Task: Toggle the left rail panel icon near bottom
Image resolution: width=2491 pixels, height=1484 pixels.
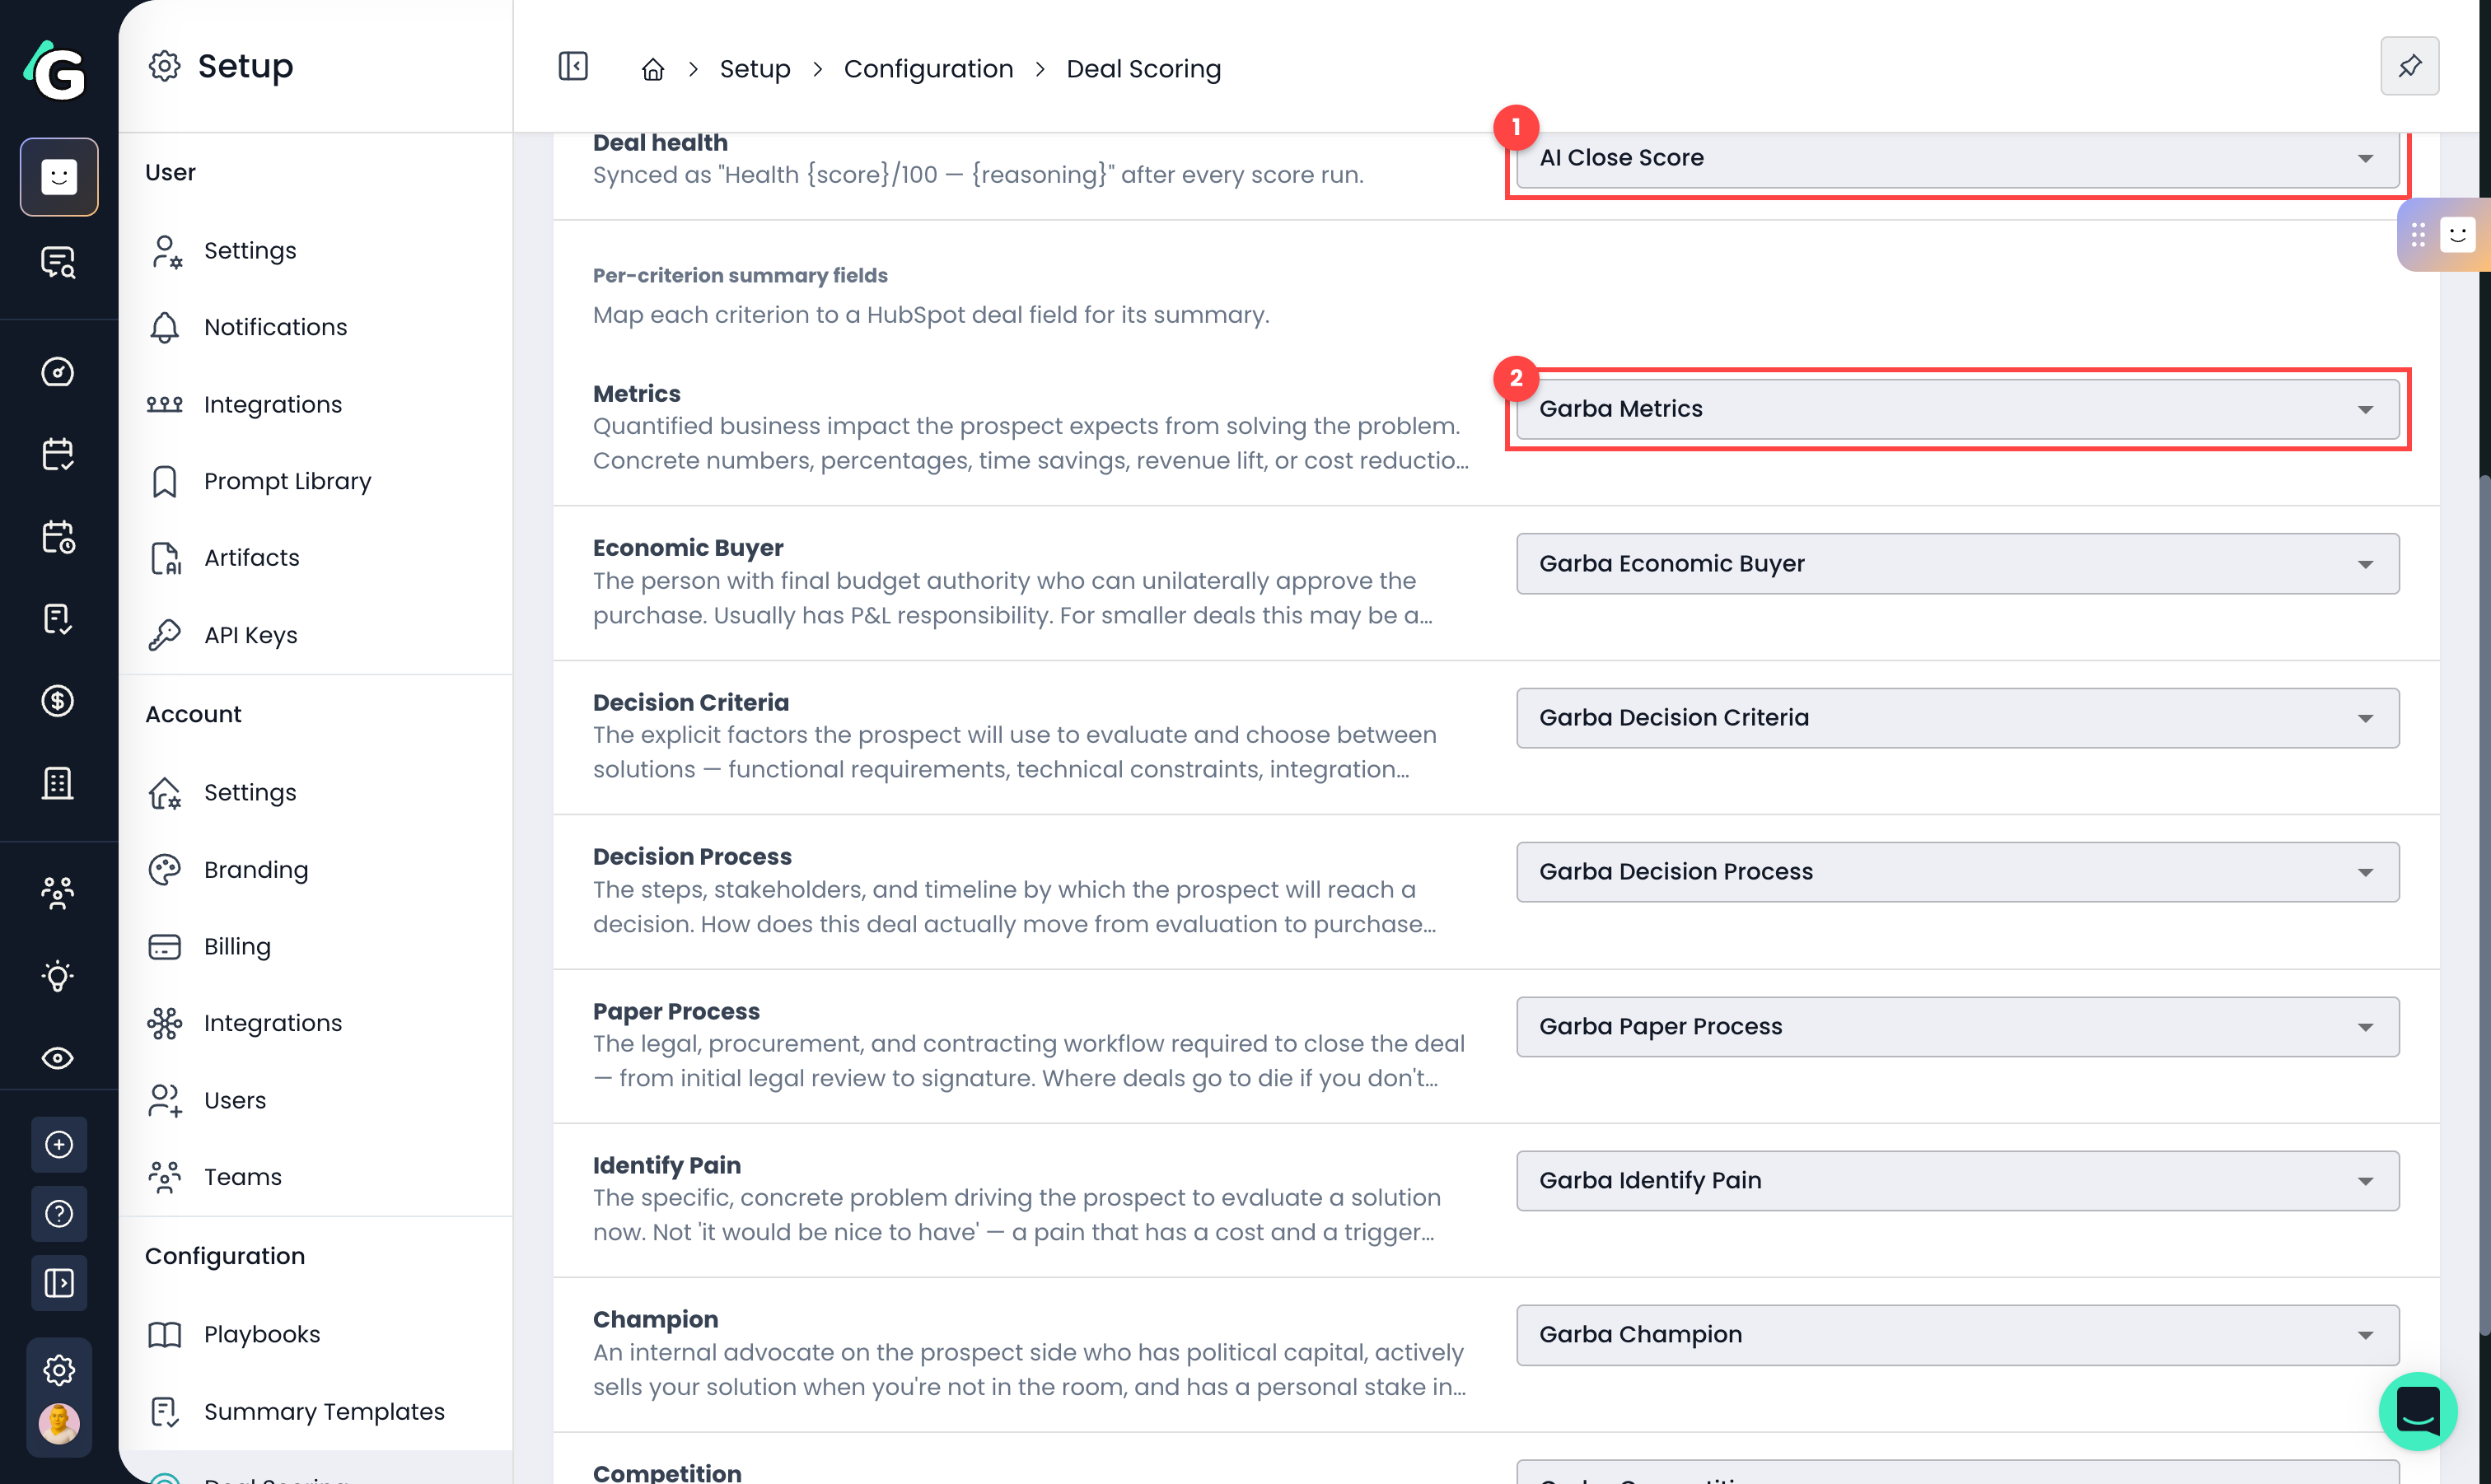Action: coord(59,1283)
